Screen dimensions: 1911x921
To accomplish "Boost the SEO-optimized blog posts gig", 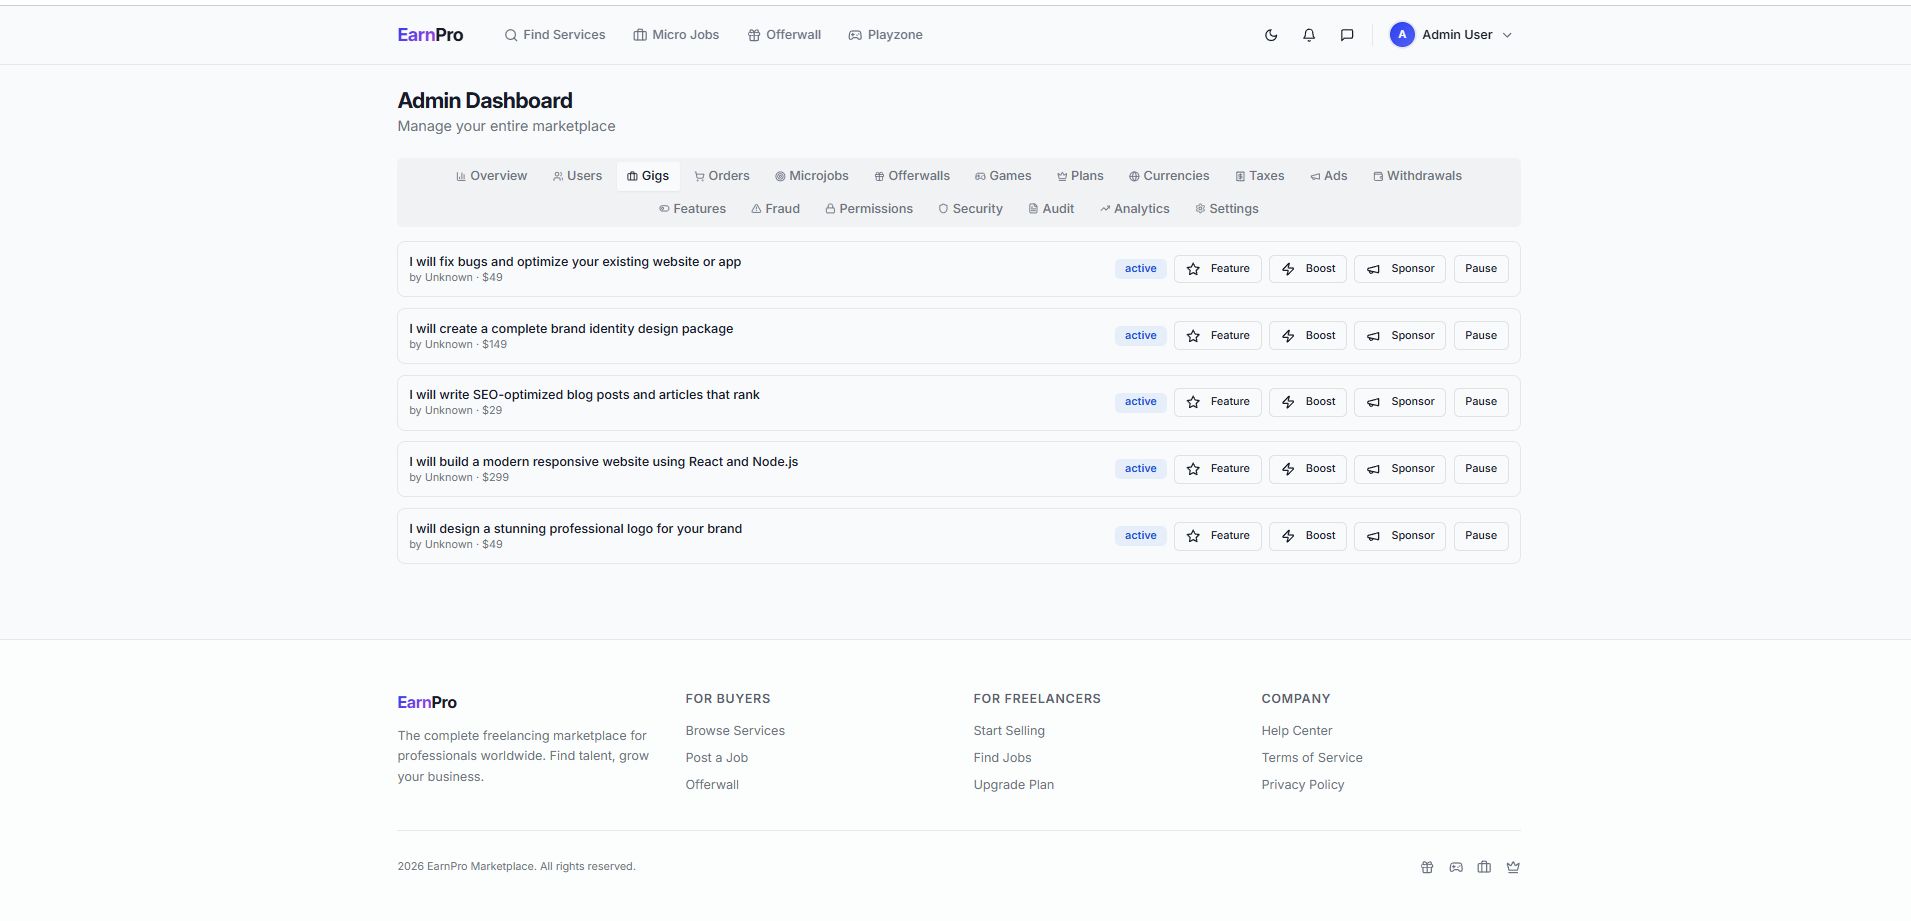I will [1309, 402].
